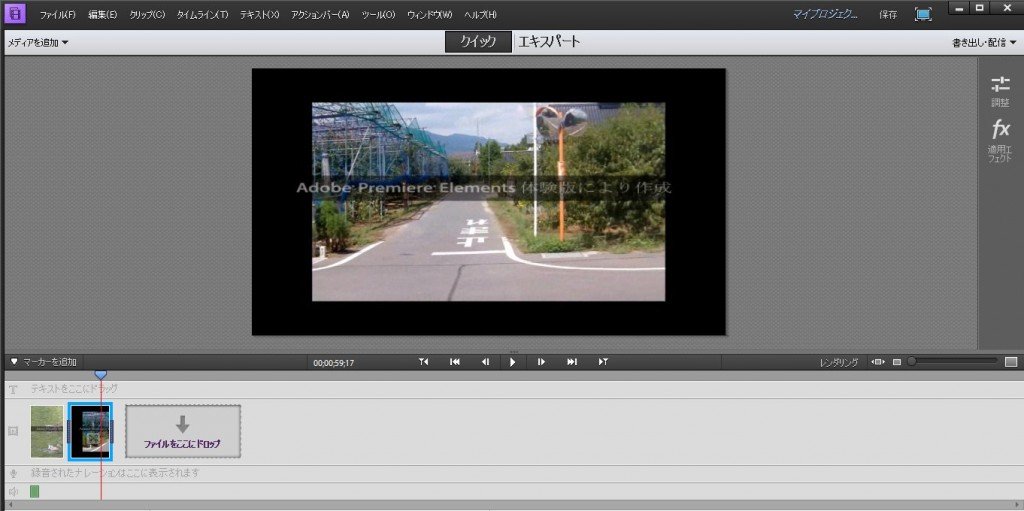Viewport: 1024px width, 511px height.
Task: Open the クリップ(C) menu
Action: [x=148, y=14]
